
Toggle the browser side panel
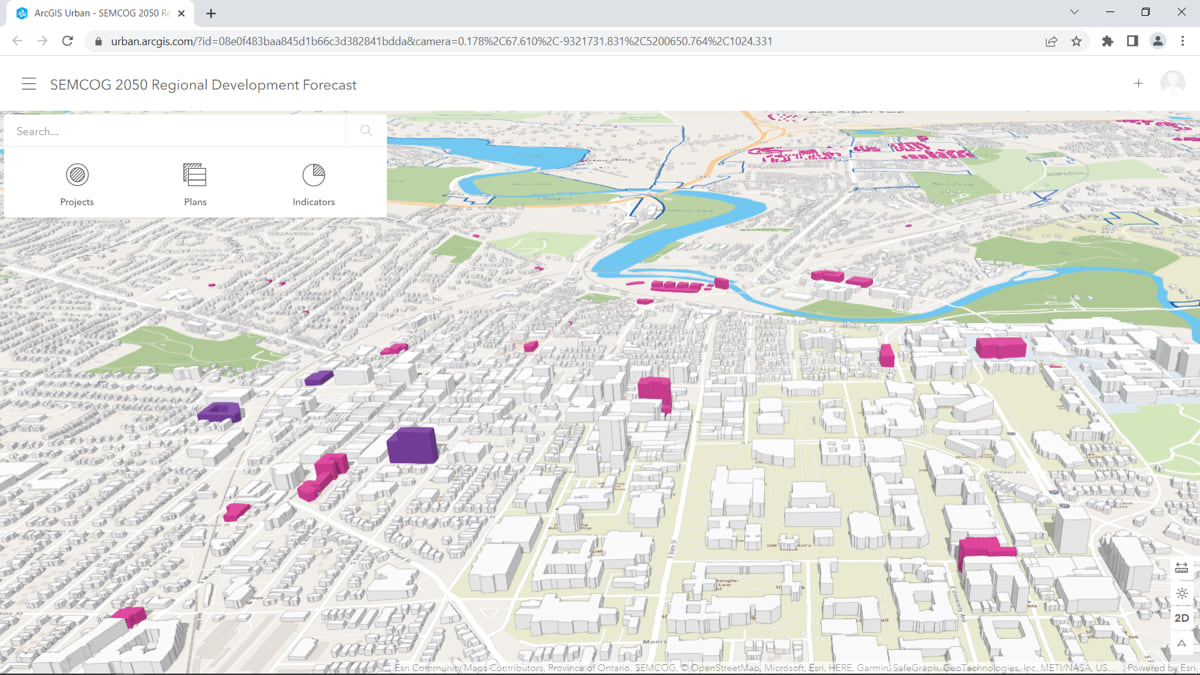1132,41
